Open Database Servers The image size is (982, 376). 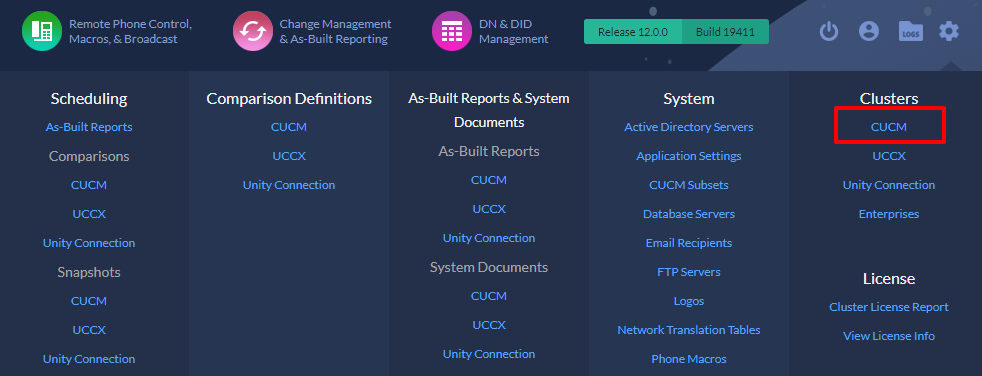[689, 214]
